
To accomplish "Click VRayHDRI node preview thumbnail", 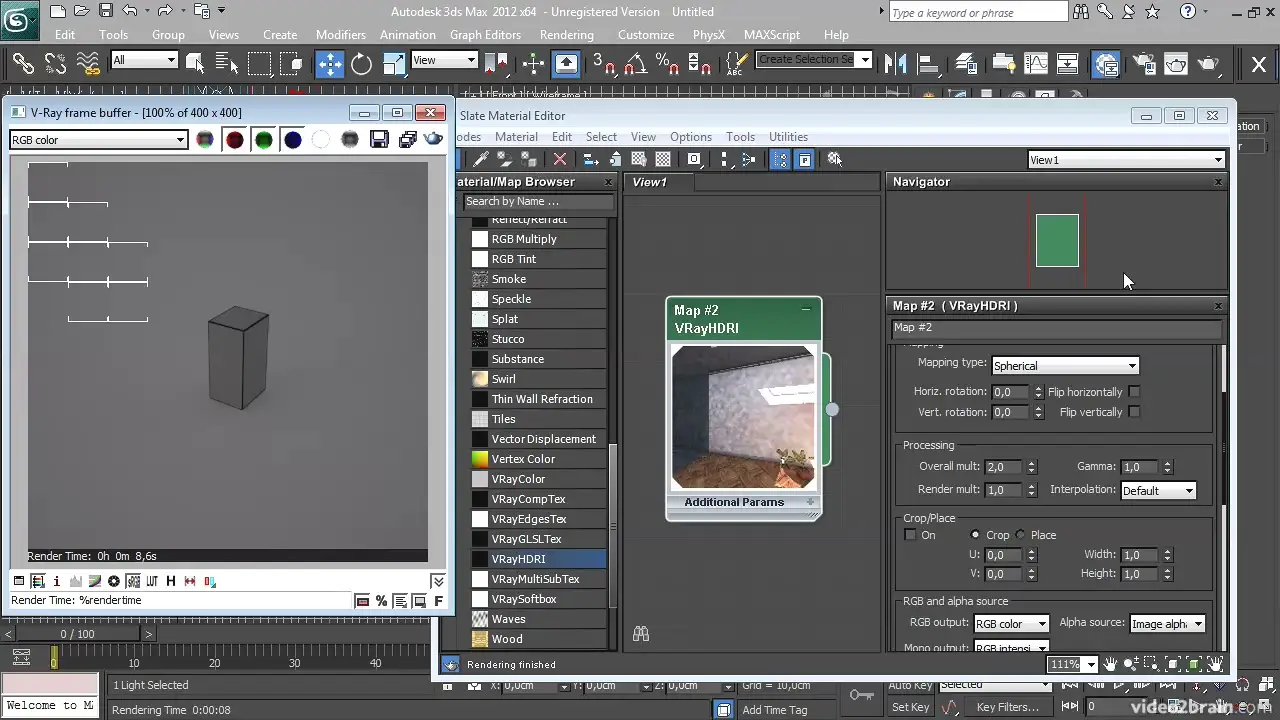I will click(x=743, y=417).
